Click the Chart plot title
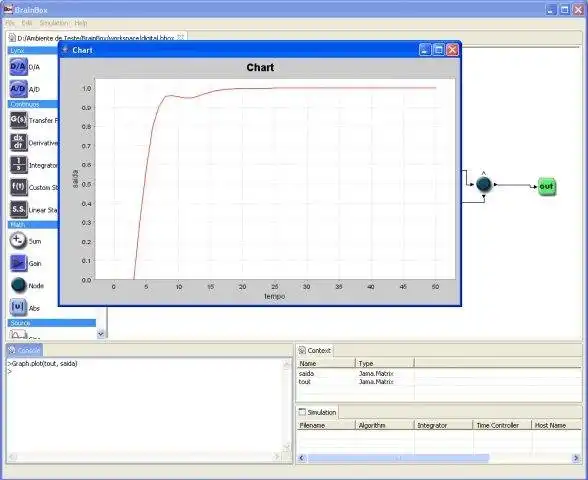 click(x=260, y=68)
